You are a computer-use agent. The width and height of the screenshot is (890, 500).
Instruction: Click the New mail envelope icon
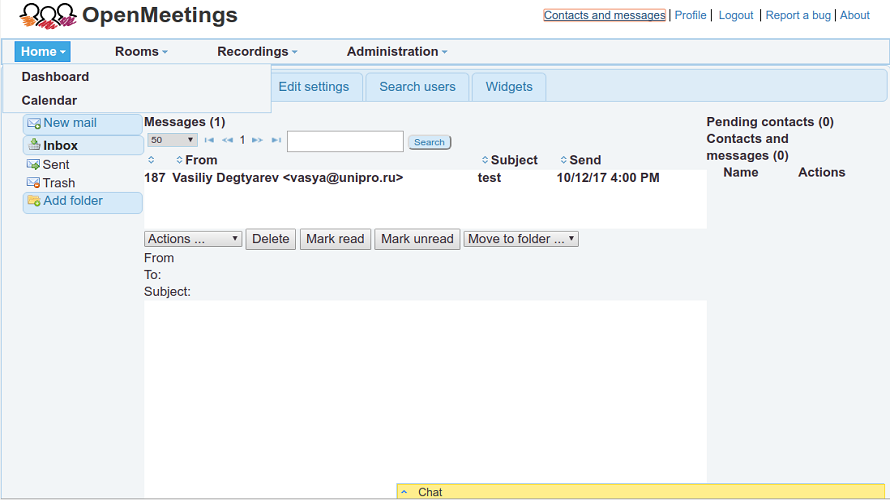tap(34, 124)
